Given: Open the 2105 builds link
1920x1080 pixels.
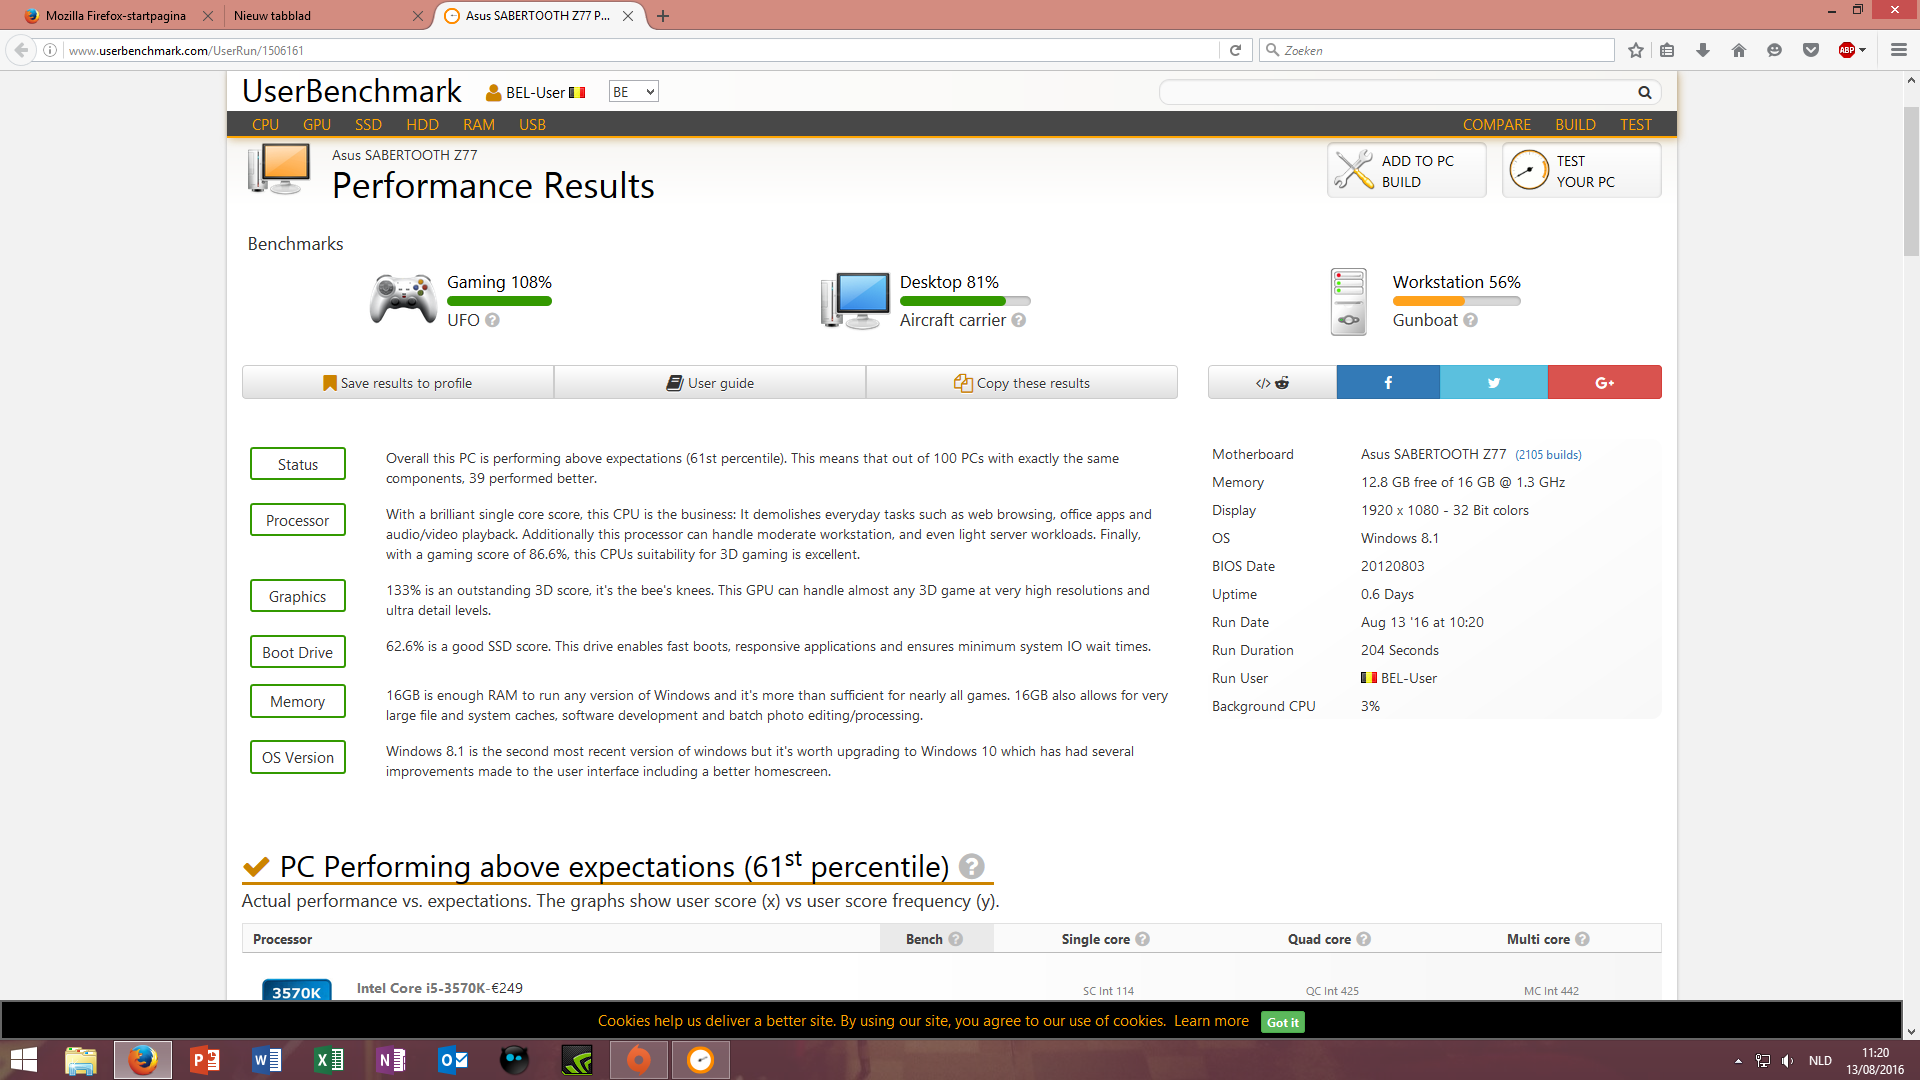Looking at the screenshot, I should [x=1548, y=455].
